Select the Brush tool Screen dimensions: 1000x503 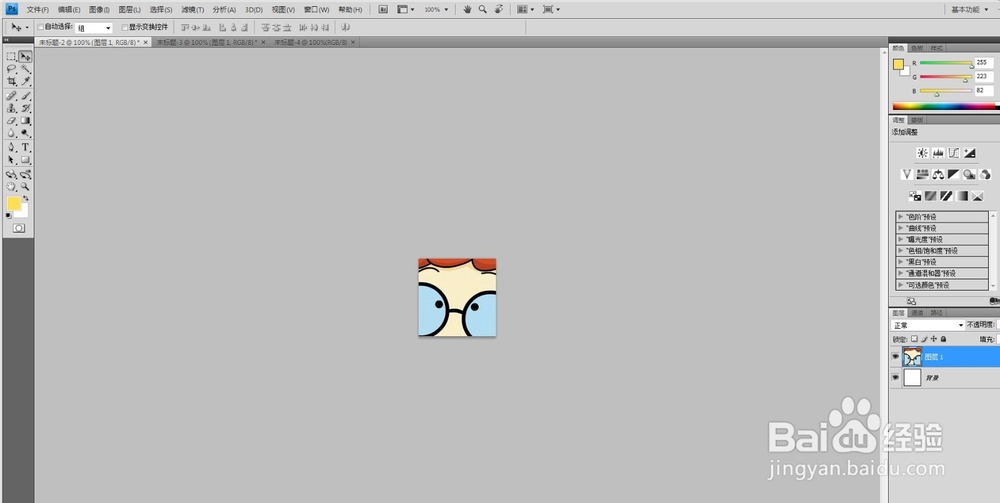25,96
